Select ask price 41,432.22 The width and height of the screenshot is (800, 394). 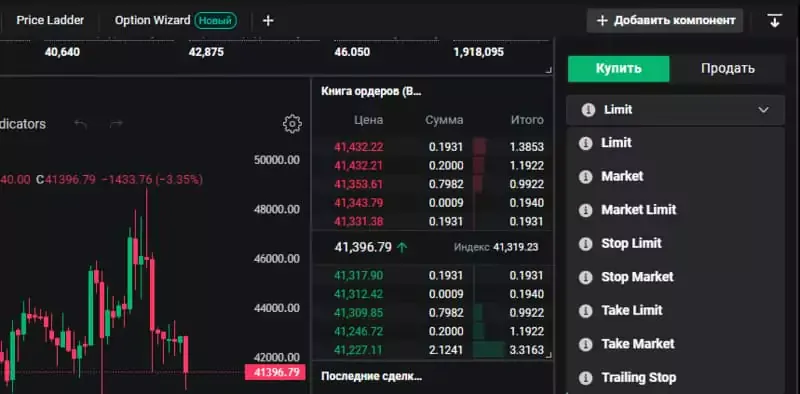[358, 147]
